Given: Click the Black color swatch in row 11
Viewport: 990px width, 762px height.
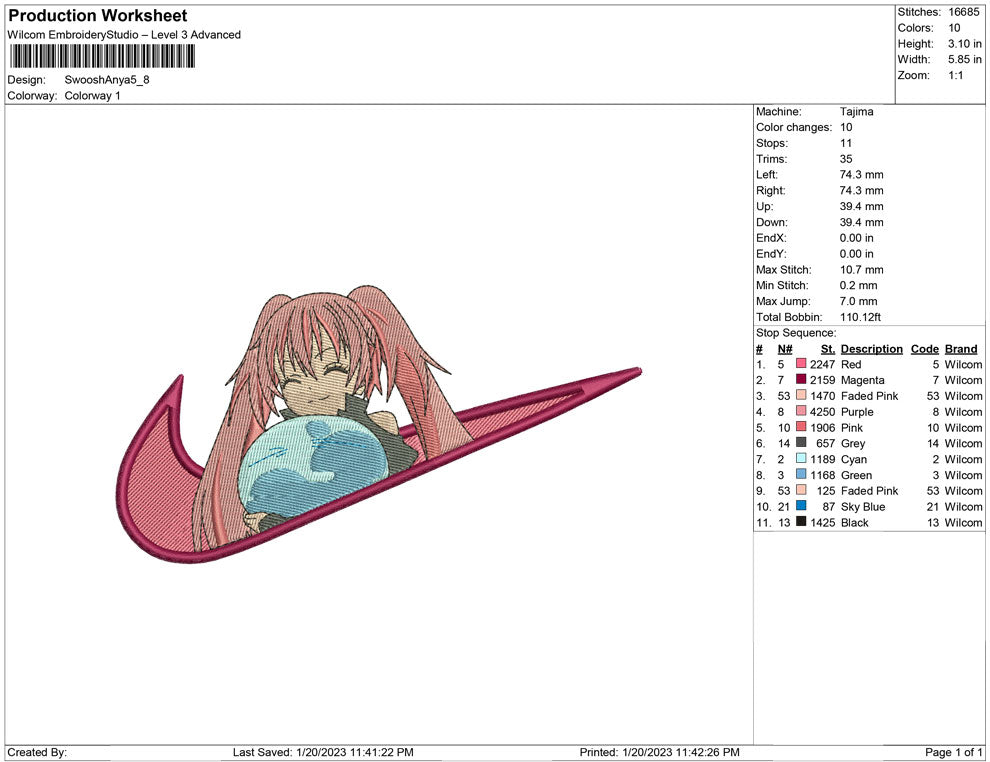Looking at the screenshot, I should point(801,521).
